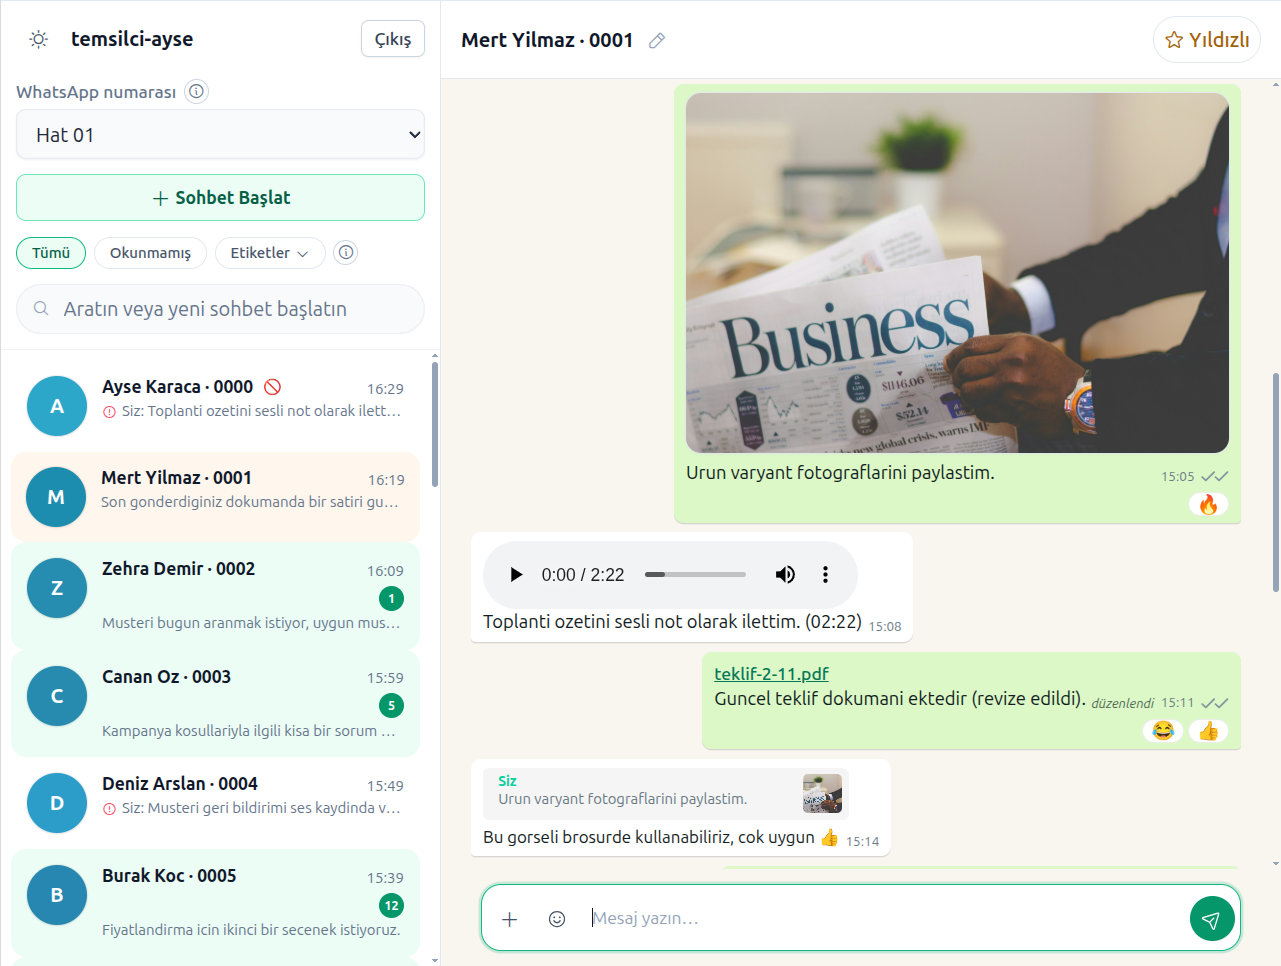The width and height of the screenshot is (1281, 966).
Task: Edit contact name with pencil icon
Action: point(657,40)
